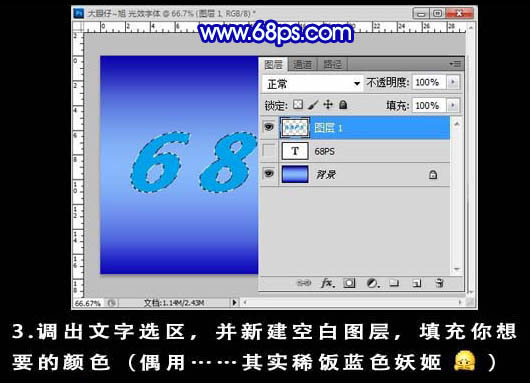
Task: Show the 68PS text layer
Action: [269, 151]
